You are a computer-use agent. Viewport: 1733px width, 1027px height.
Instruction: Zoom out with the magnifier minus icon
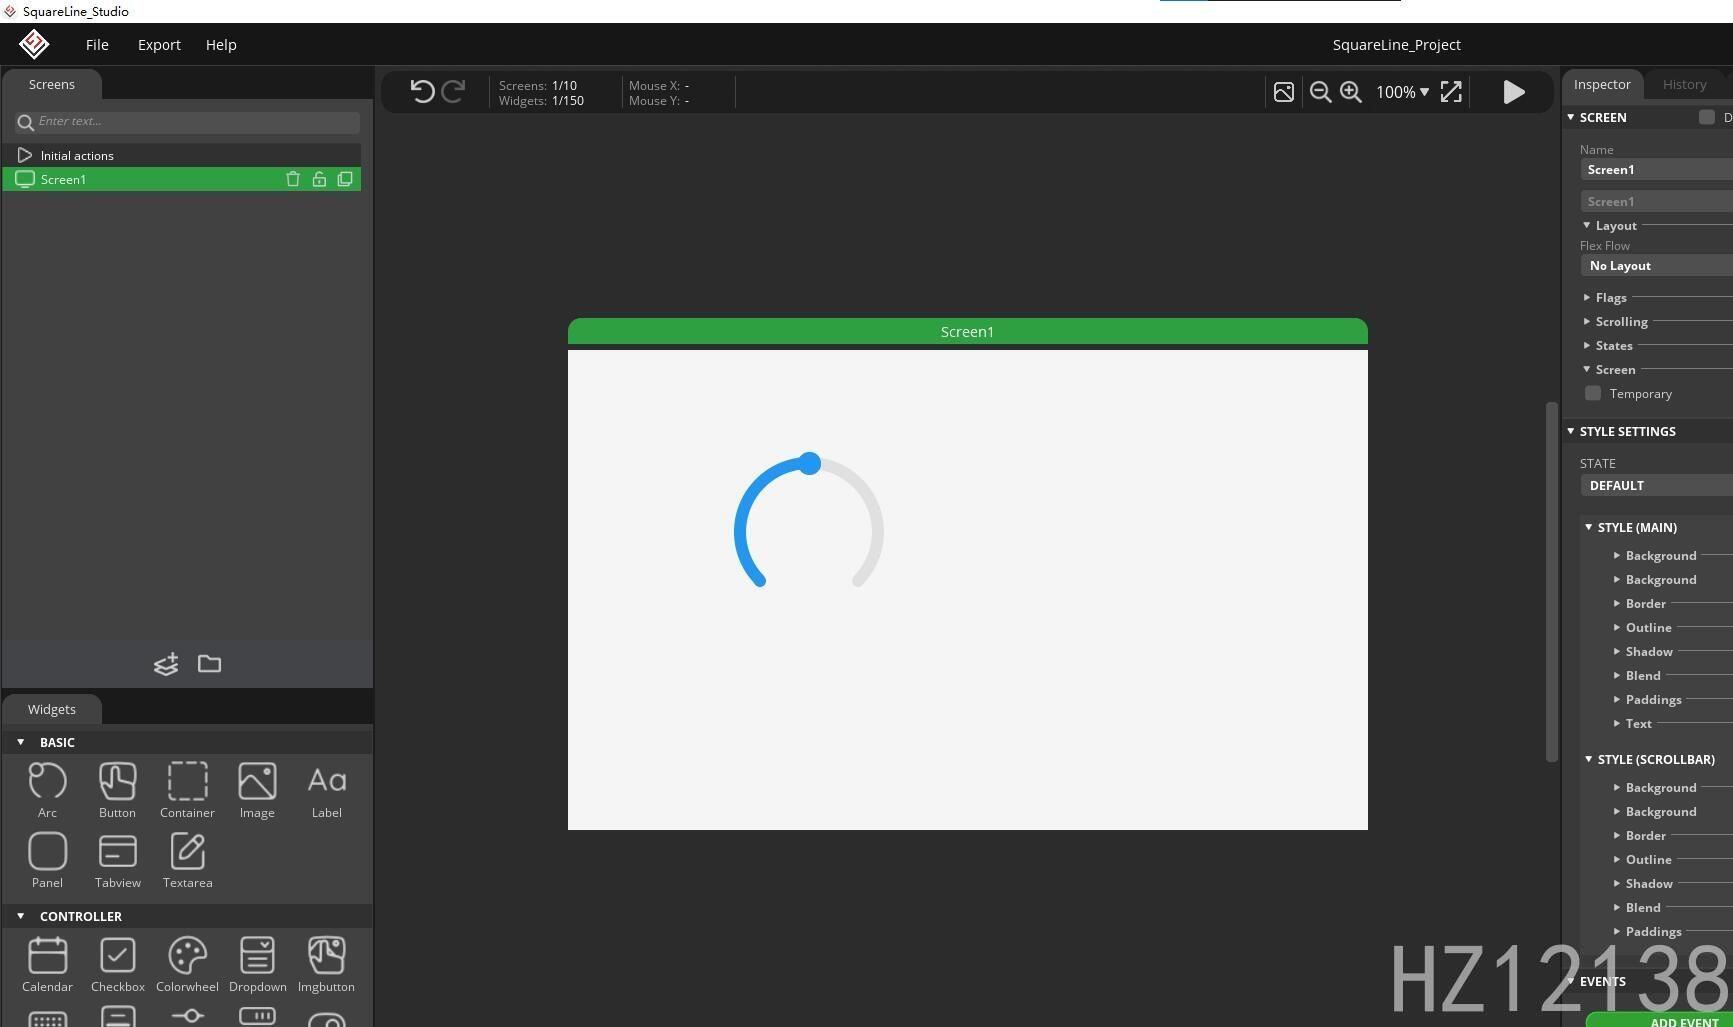point(1320,92)
